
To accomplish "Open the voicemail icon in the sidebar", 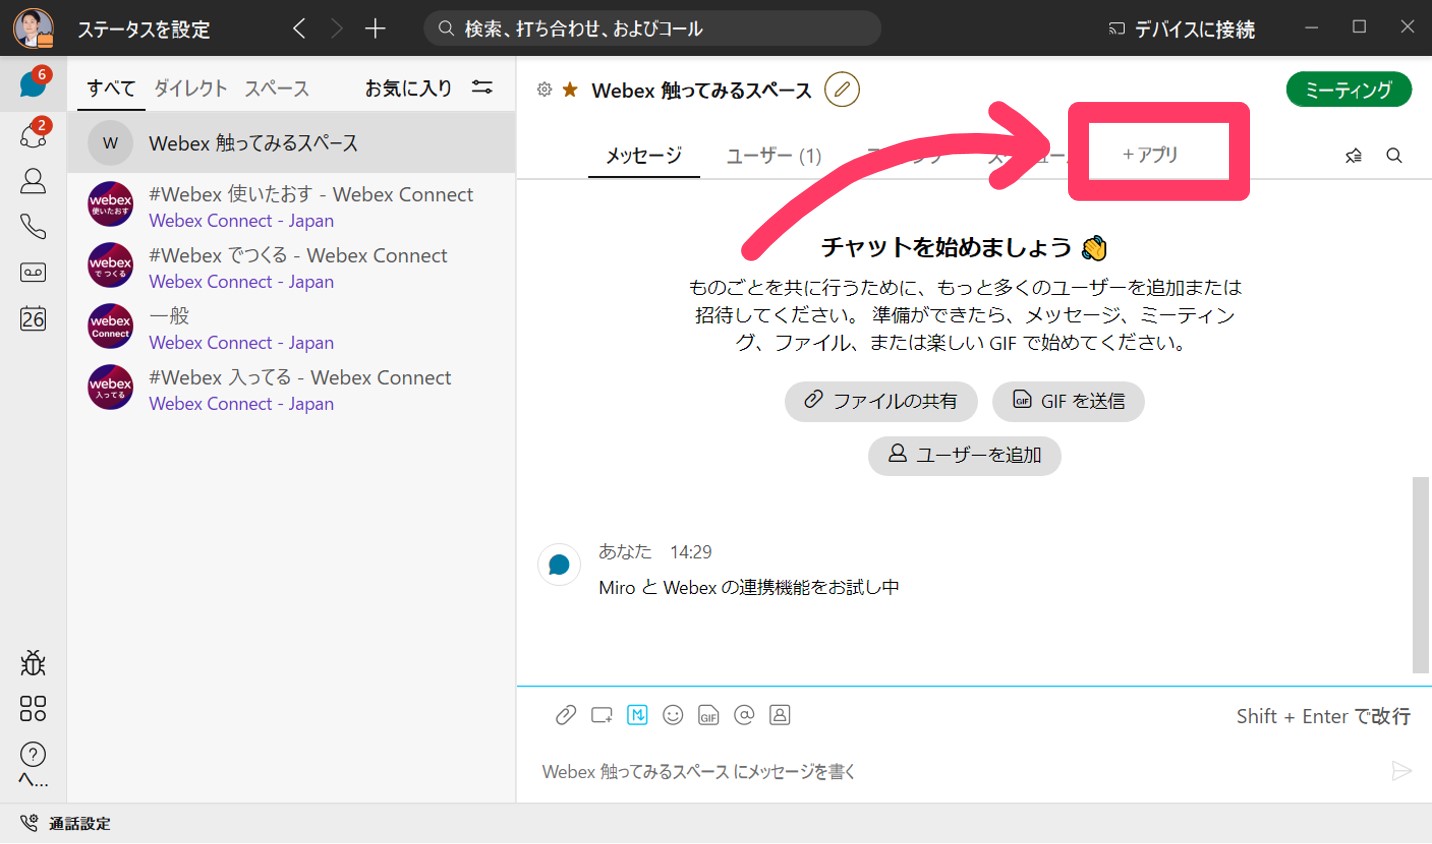I will (33, 272).
